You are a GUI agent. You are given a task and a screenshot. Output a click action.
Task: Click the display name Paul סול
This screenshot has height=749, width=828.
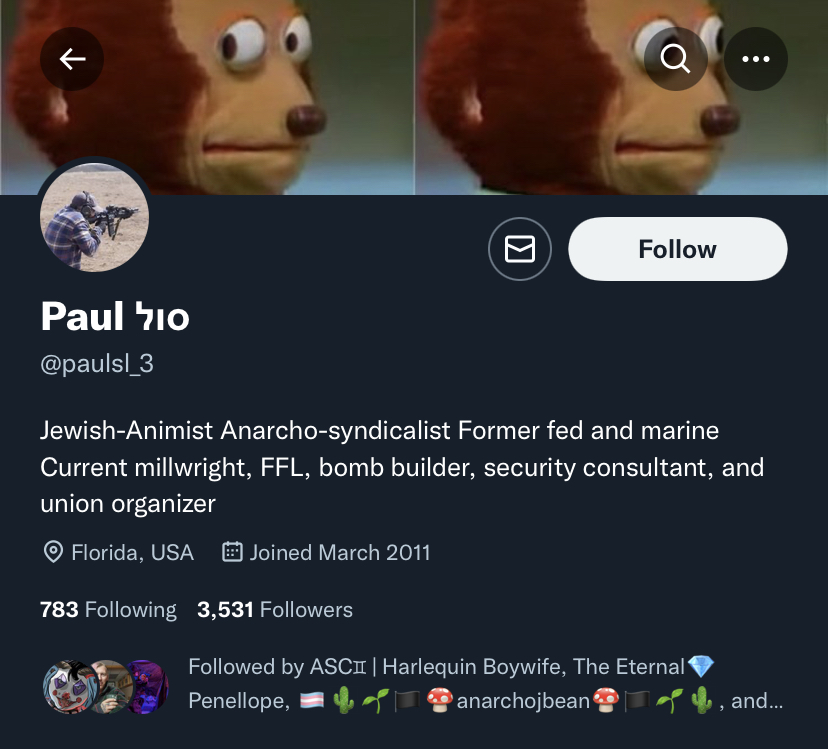coord(115,316)
